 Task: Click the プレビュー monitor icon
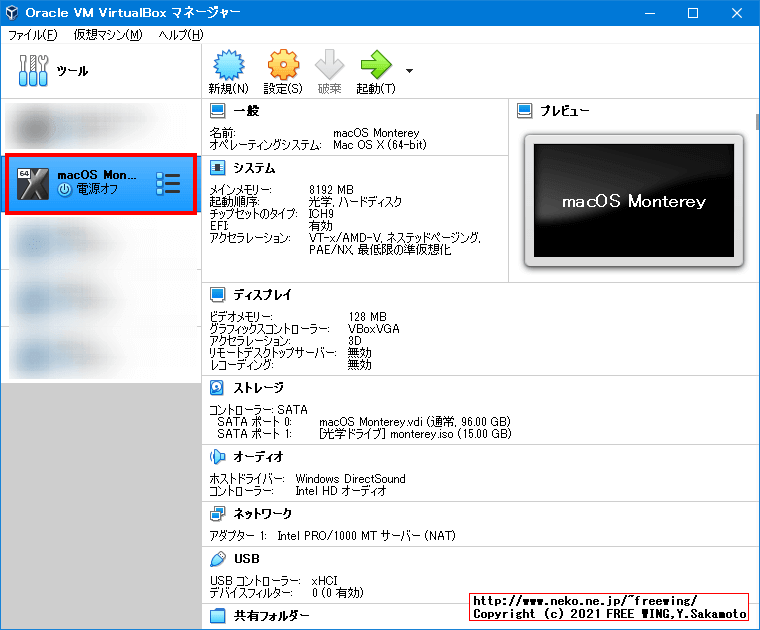pos(524,111)
